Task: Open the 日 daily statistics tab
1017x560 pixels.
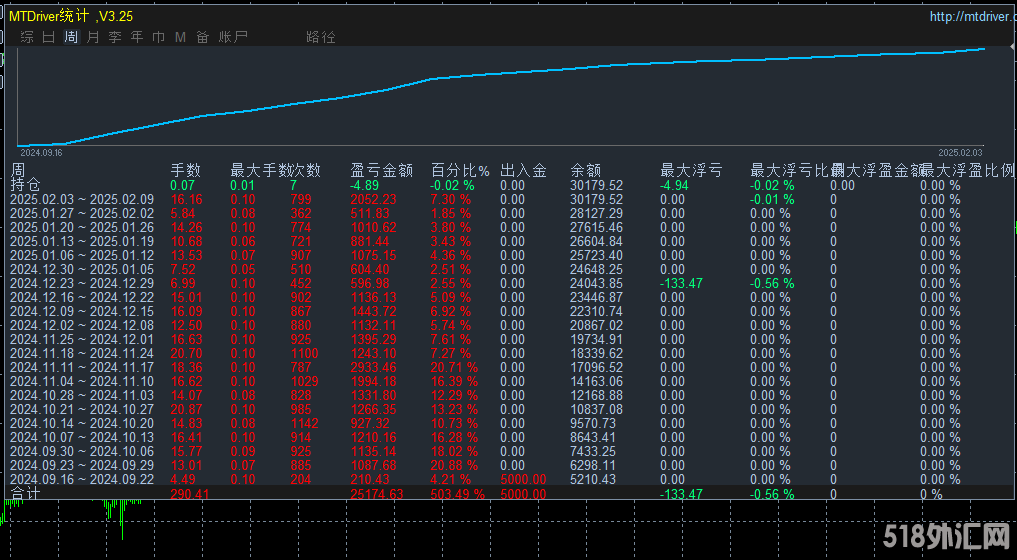Action: tap(49, 37)
